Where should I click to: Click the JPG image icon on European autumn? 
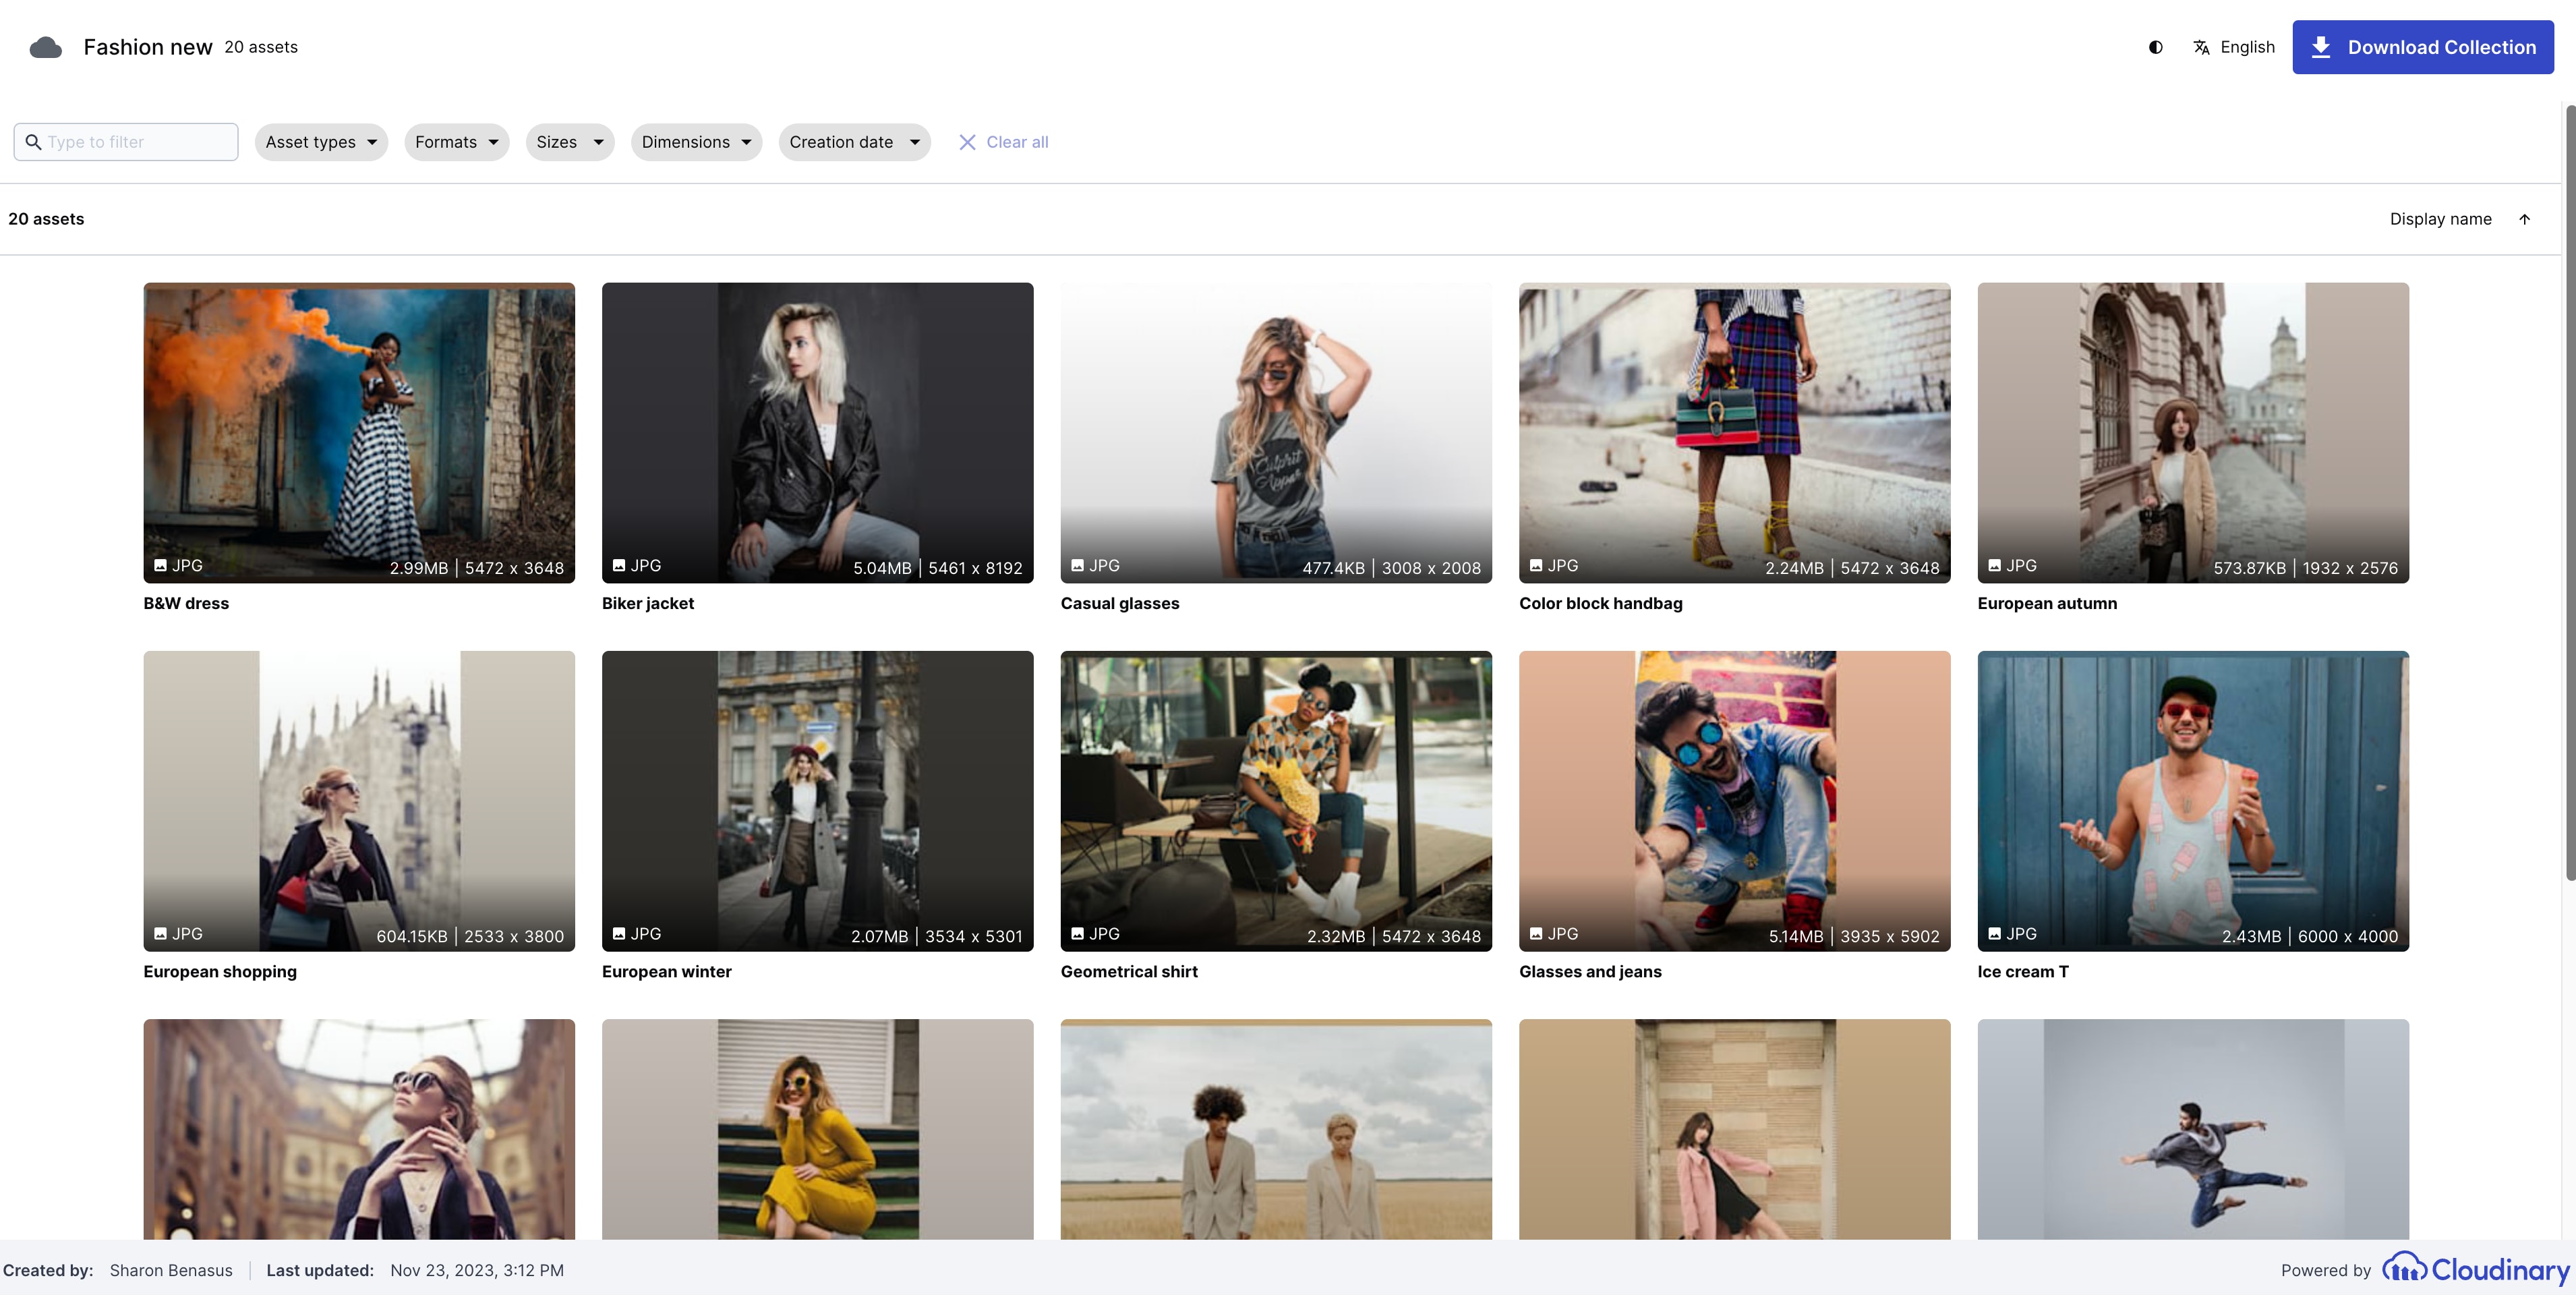click(1994, 566)
